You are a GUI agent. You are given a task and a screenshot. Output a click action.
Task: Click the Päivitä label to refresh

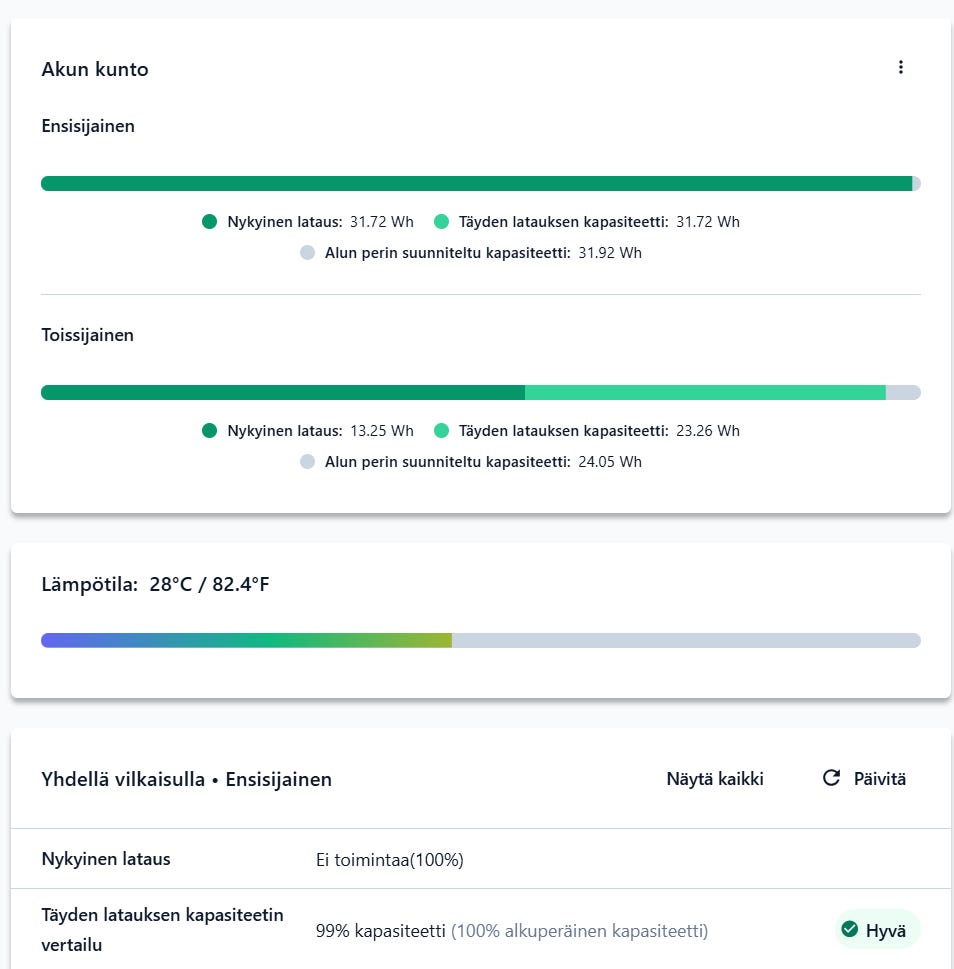click(879, 779)
